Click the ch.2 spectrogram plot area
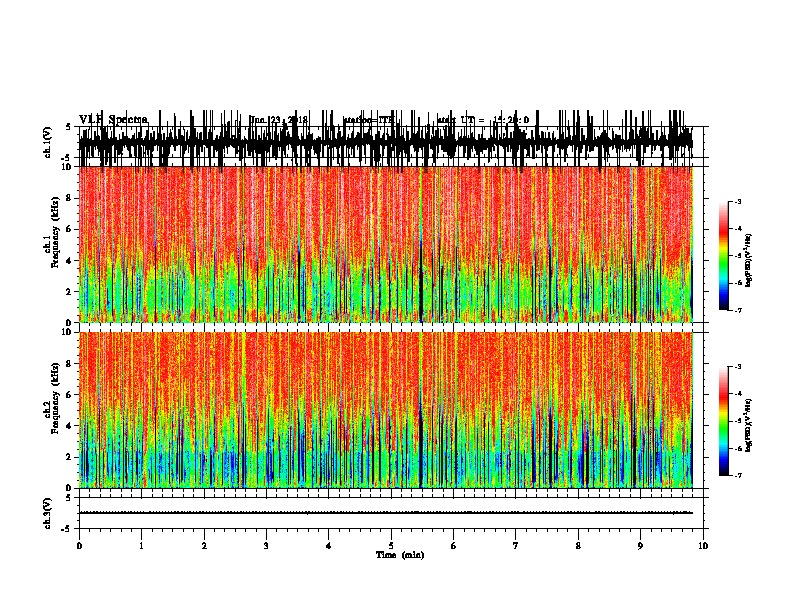This screenshot has height=612, width=792. [386, 410]
